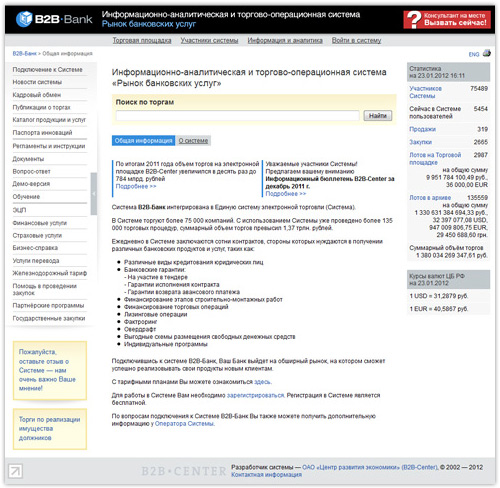Open the Демо-версия sidebar item
This screenshot has width=500, height=488.
pyautogui.click(x=31, y=184)
